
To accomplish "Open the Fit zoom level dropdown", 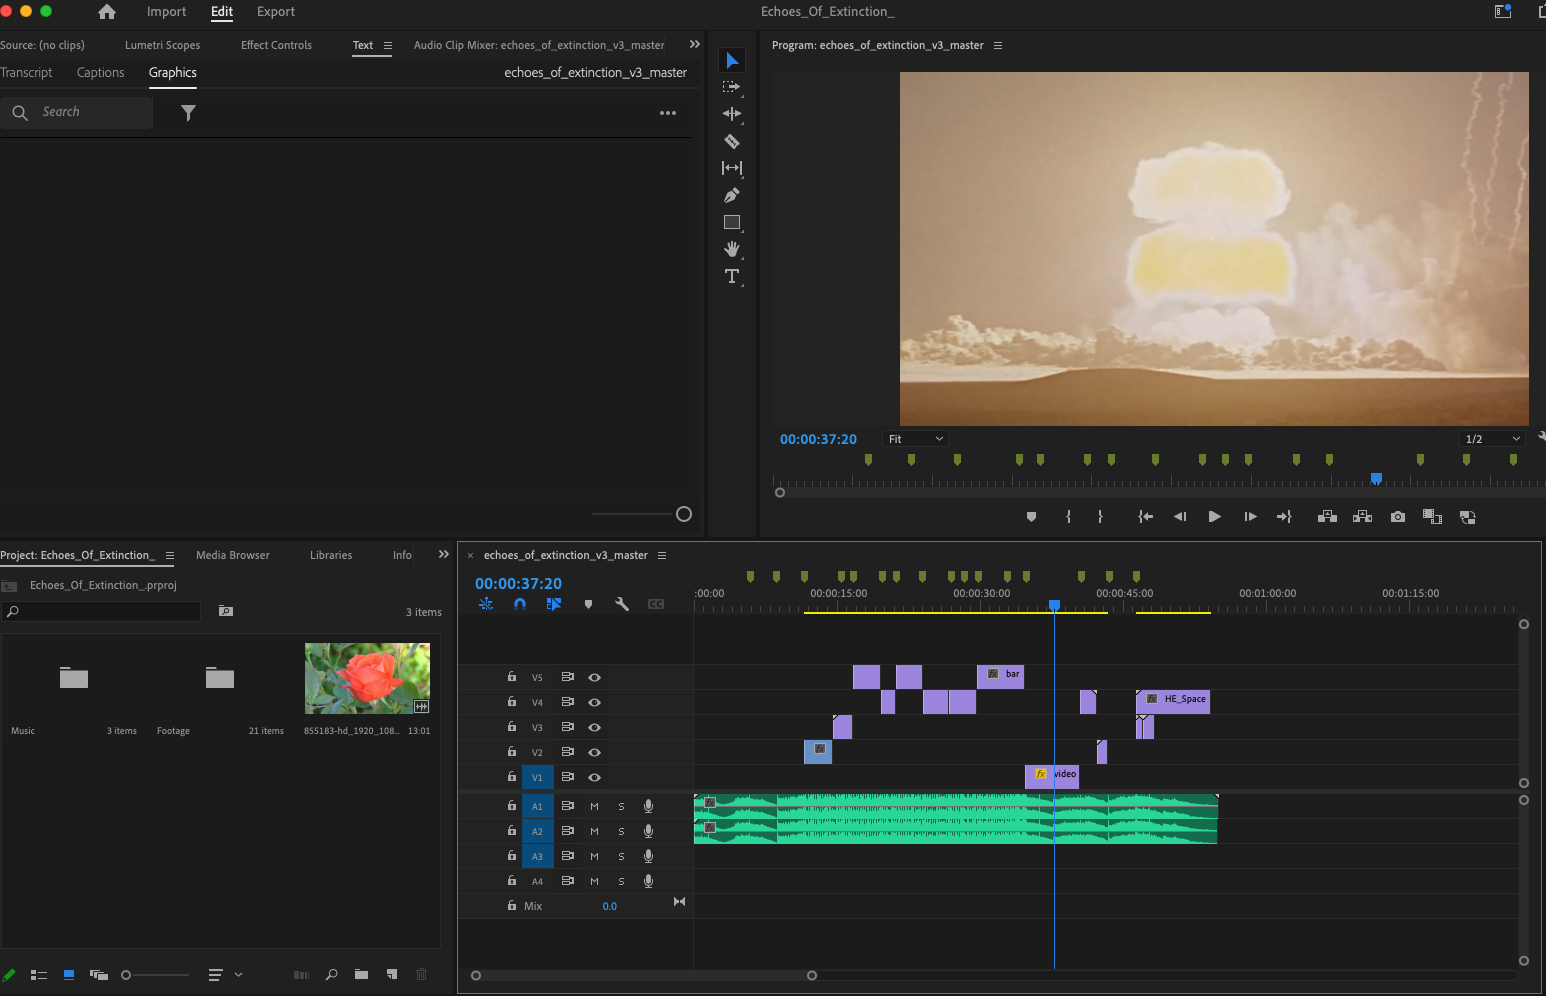I will point(915,439).
